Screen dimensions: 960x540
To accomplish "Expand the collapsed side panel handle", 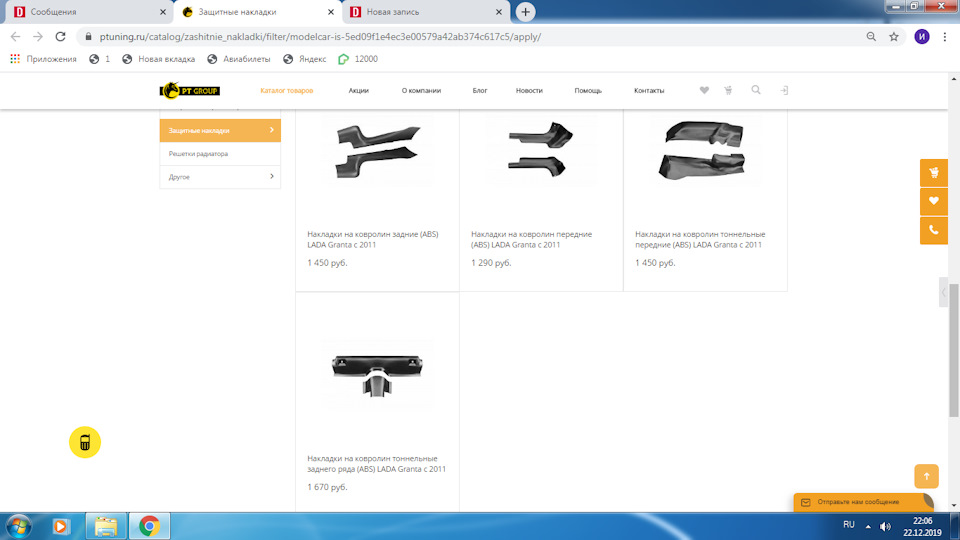I will click(943, 293).
